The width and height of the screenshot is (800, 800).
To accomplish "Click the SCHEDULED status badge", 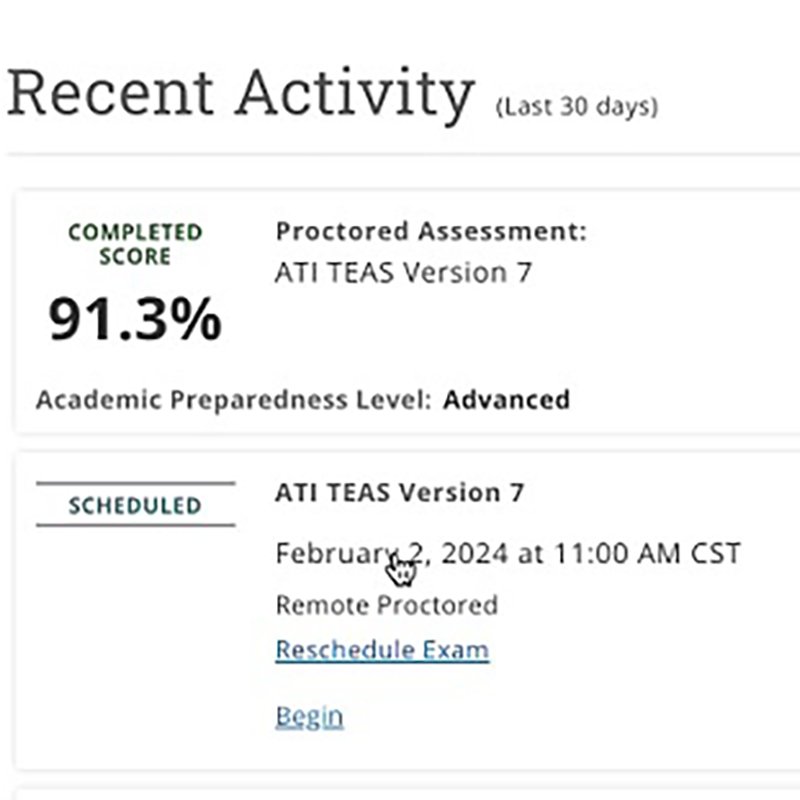I will click(x=135, y=505).
